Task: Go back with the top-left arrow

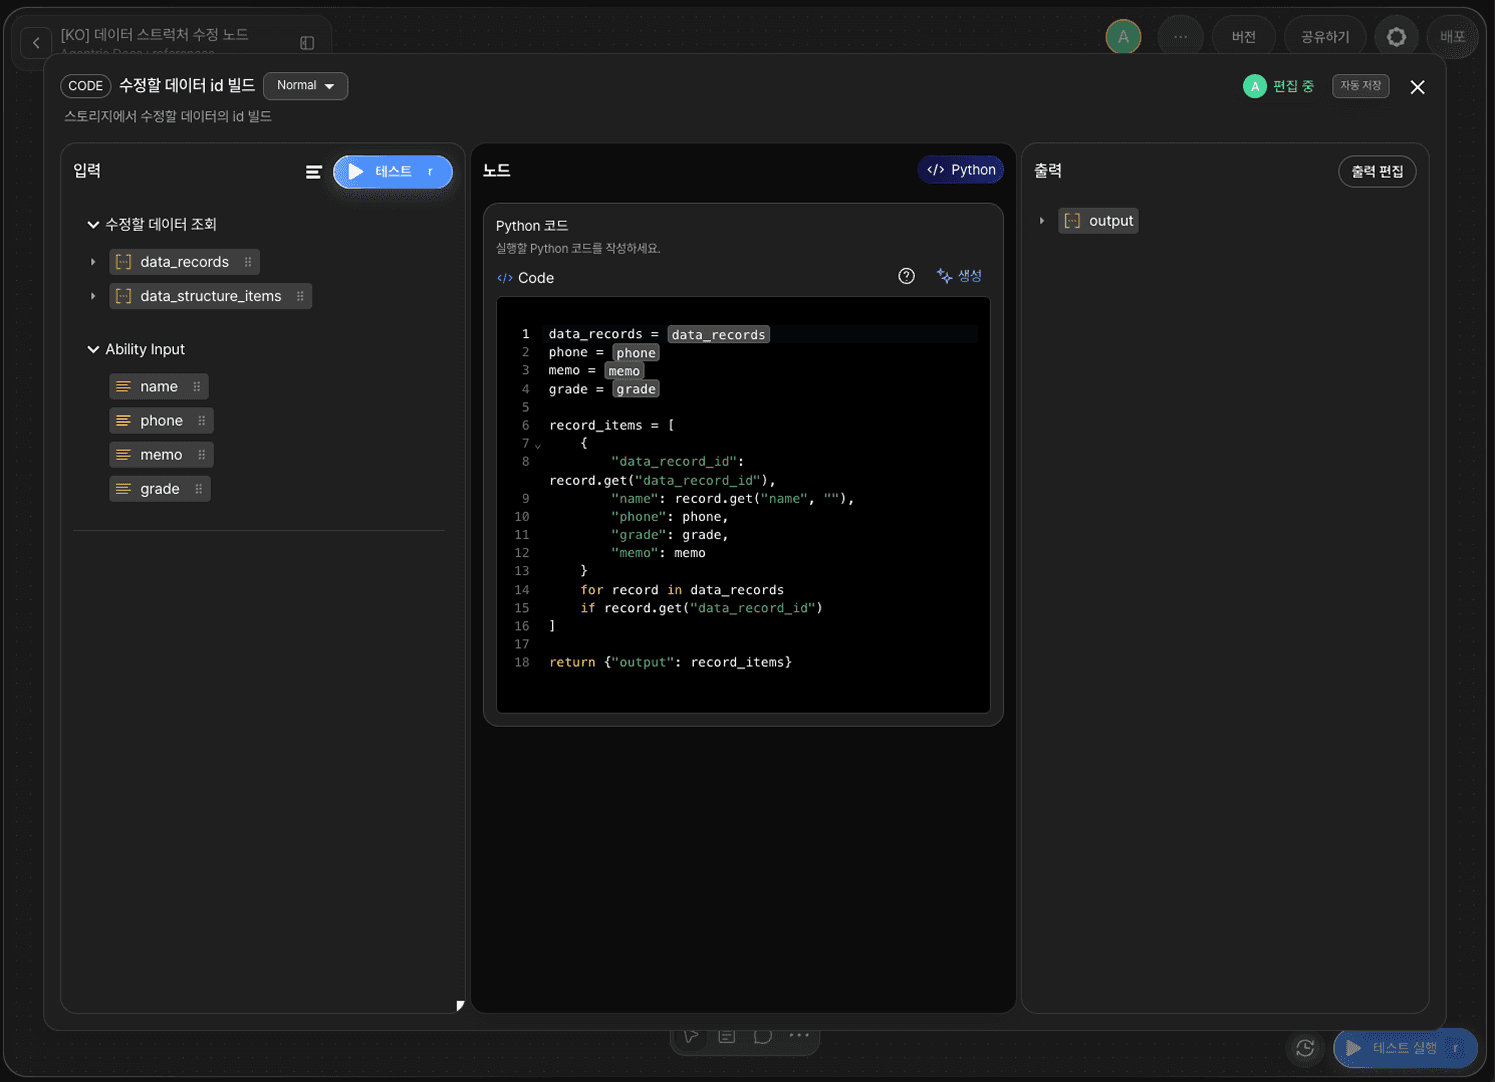Action: [36, 42]
